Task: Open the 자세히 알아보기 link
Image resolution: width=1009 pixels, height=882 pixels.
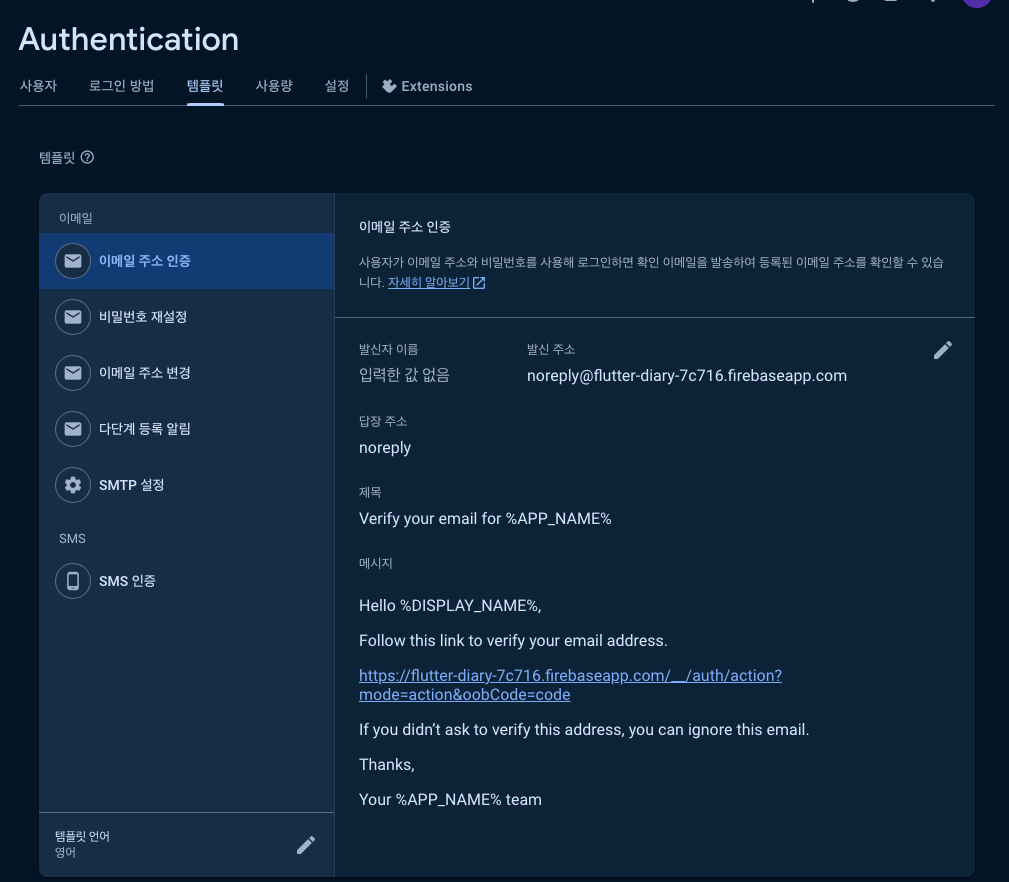Action: pyautogui.click(x=429, y=282)
